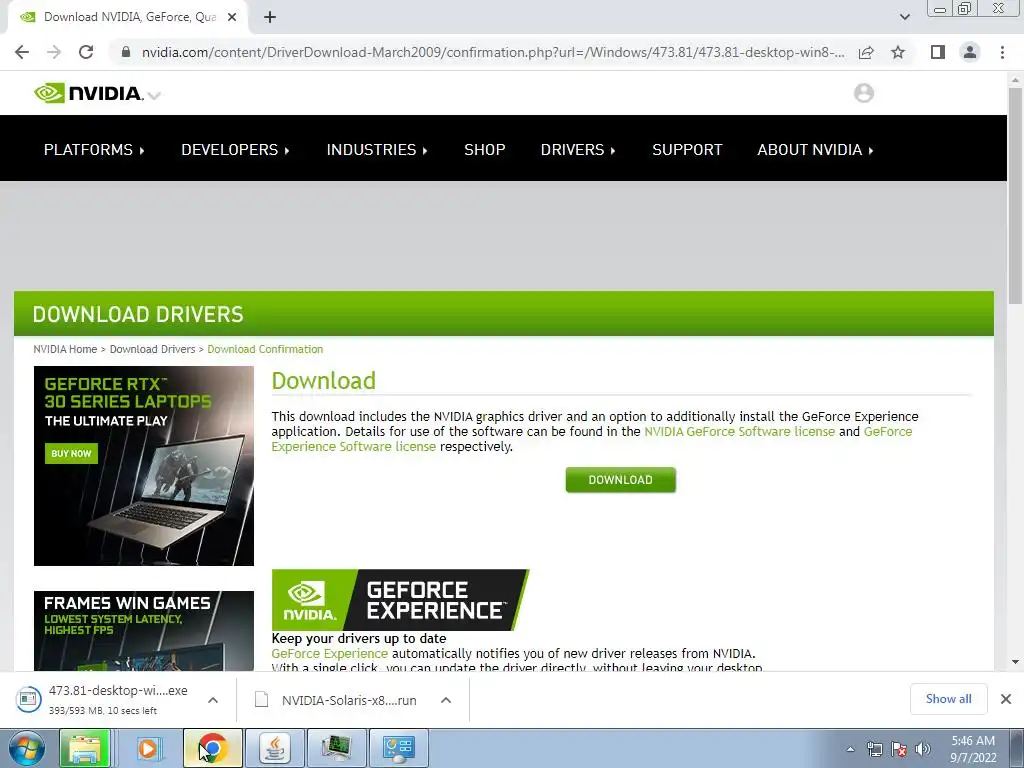Image resolution: width=1024 pixels, height=768 pixels.
Task: Click the address bar URL
Action: (493, 52)
